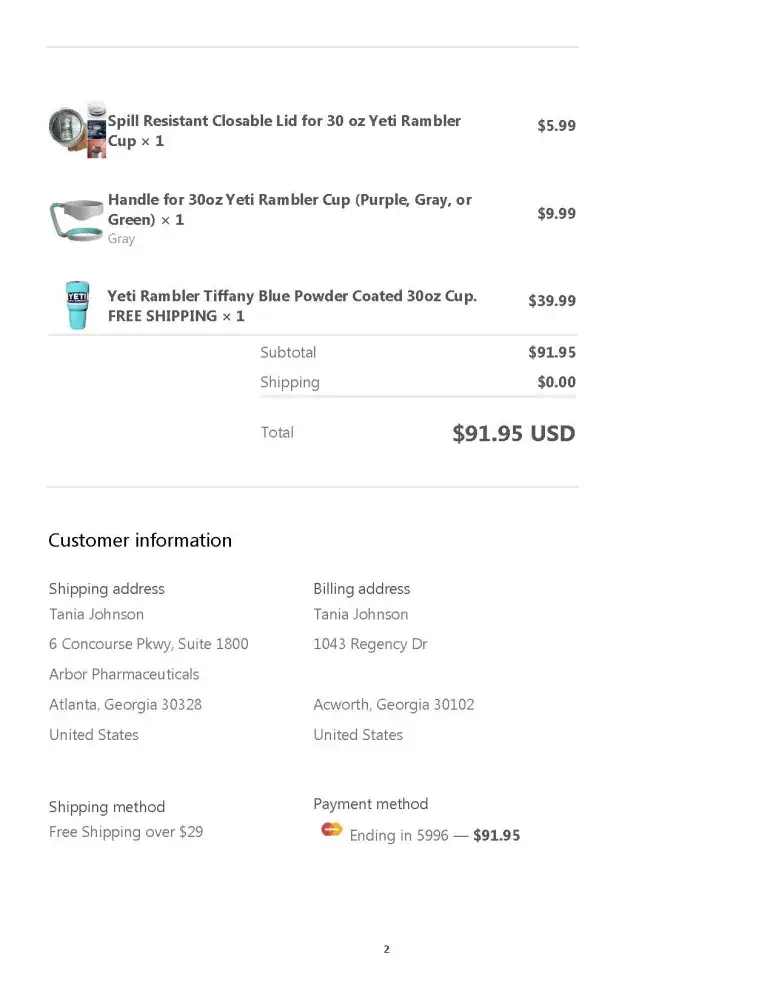Click Arbor Pharmaceuticals company name
This screenshot has width=773, height=1000.
[124, 675]
